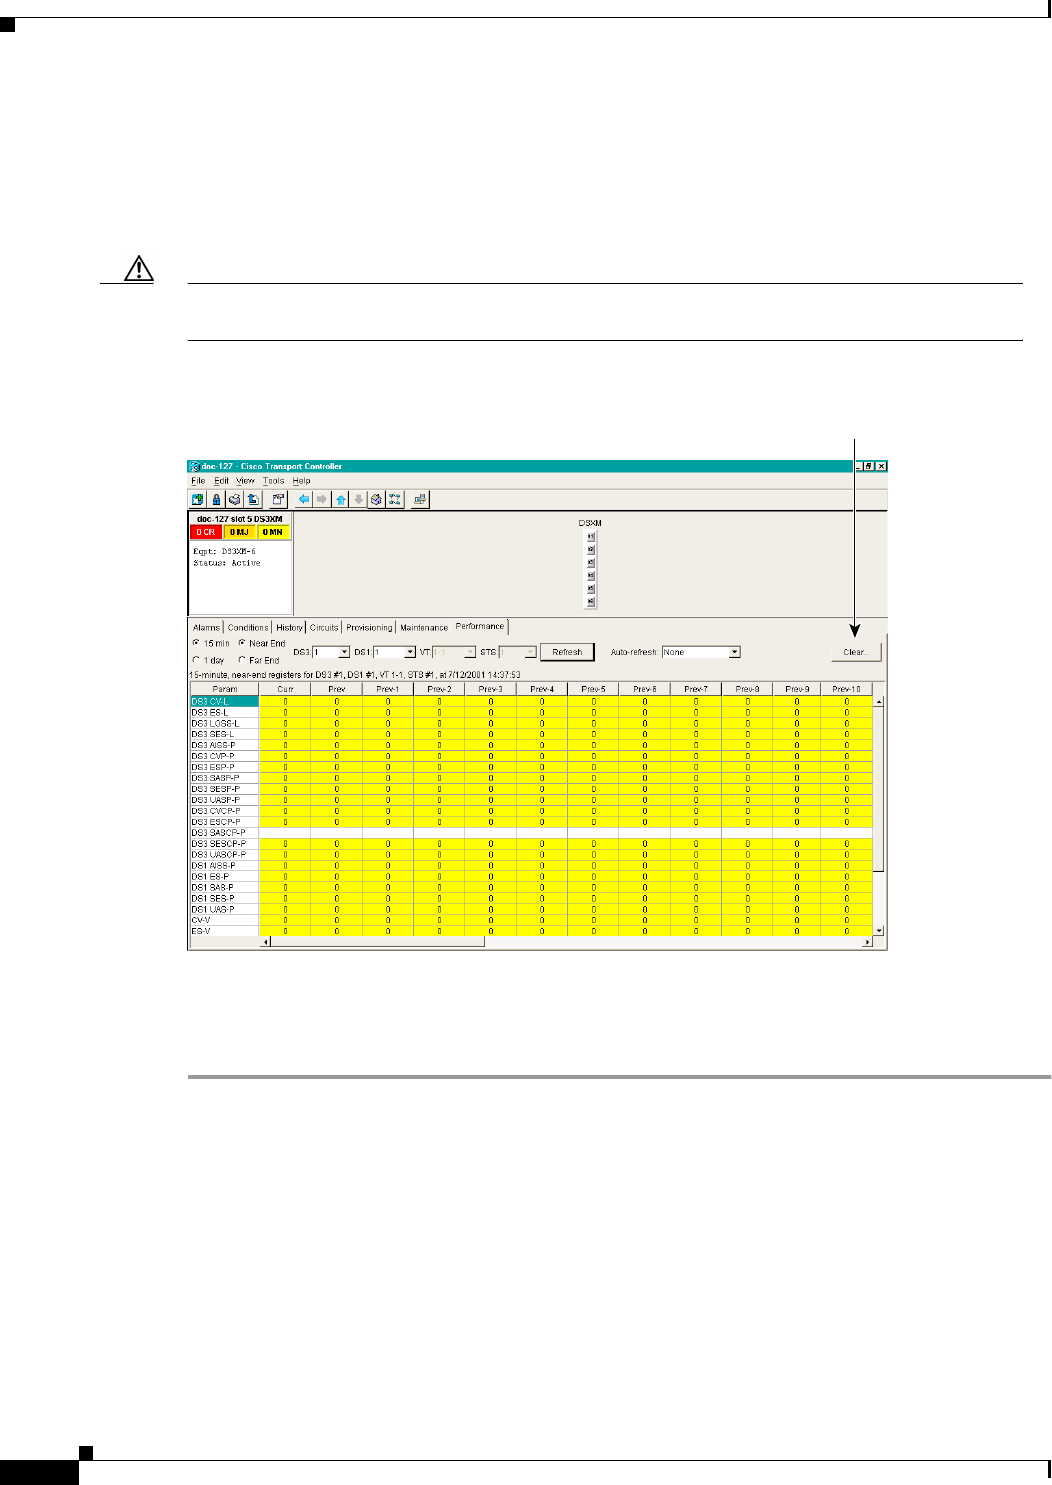
Task: Open the DS1 dropdown
Action: pos(409,652)
